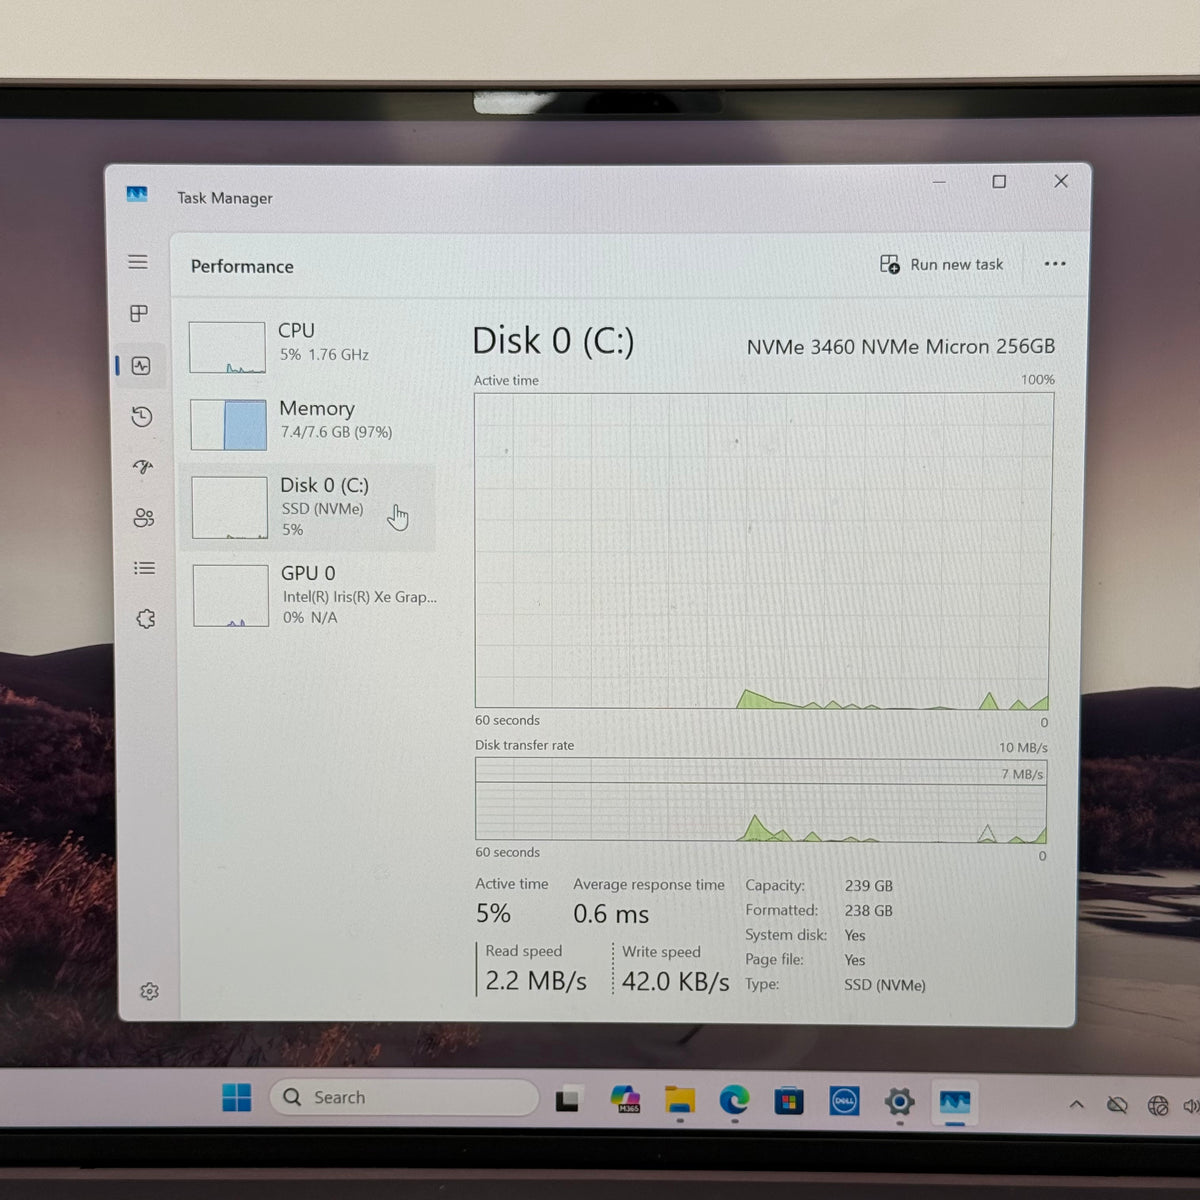Image resolution: width=1200 pixels, height=1200 pixels.
Task: Open the Services puzzle-piece sidebar icon
Action: pyautogui.click(x=146, y=619)
